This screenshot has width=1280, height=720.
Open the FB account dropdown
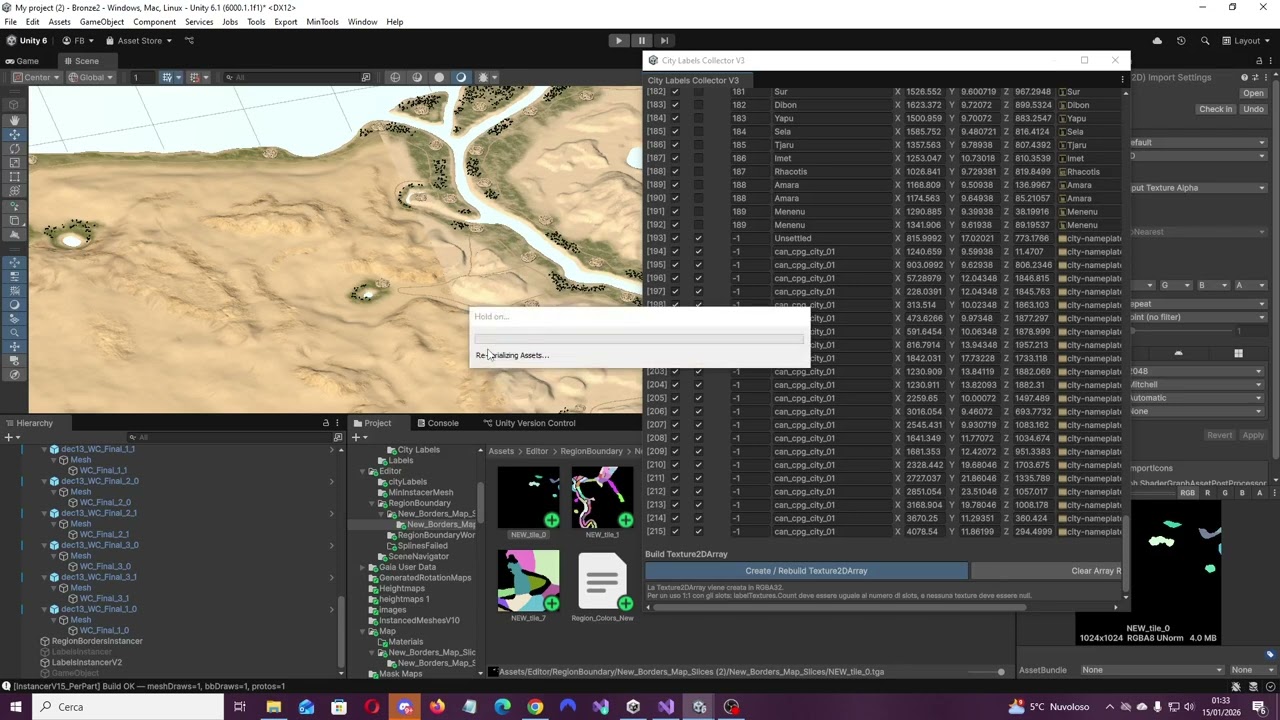79,41
